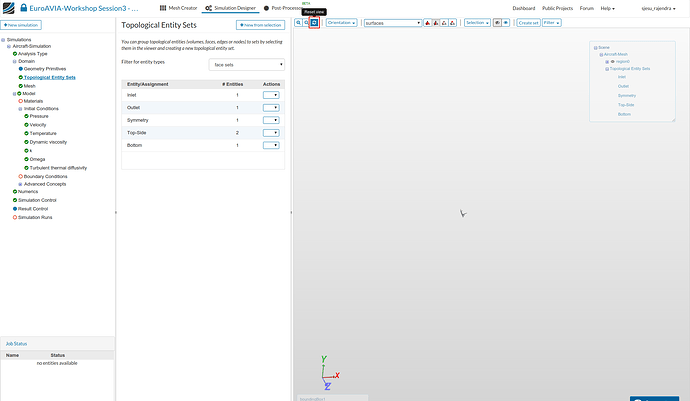Select Velocity under Initial Conditions
This screenshot has height=401, width=690.
[x=38, y=125]
